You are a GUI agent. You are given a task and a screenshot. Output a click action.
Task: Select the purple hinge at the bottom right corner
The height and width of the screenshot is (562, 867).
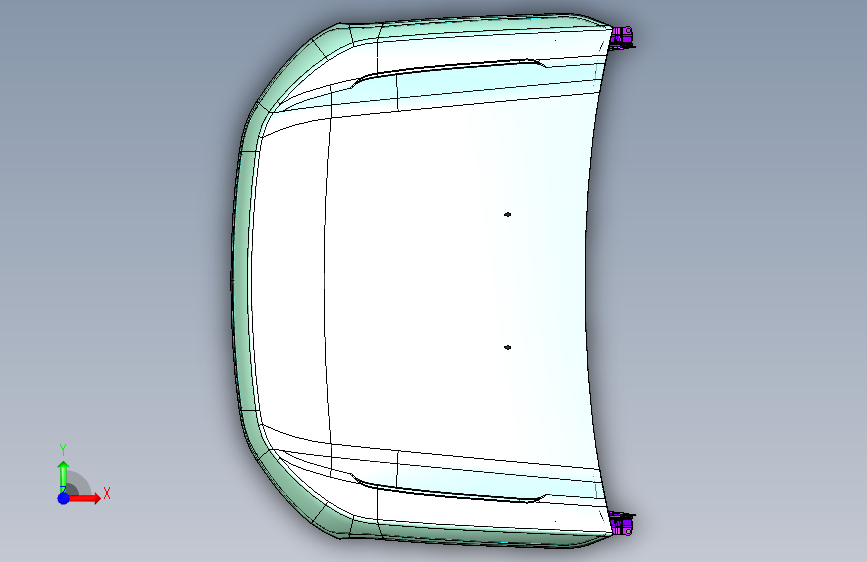[x=621, y=523]
